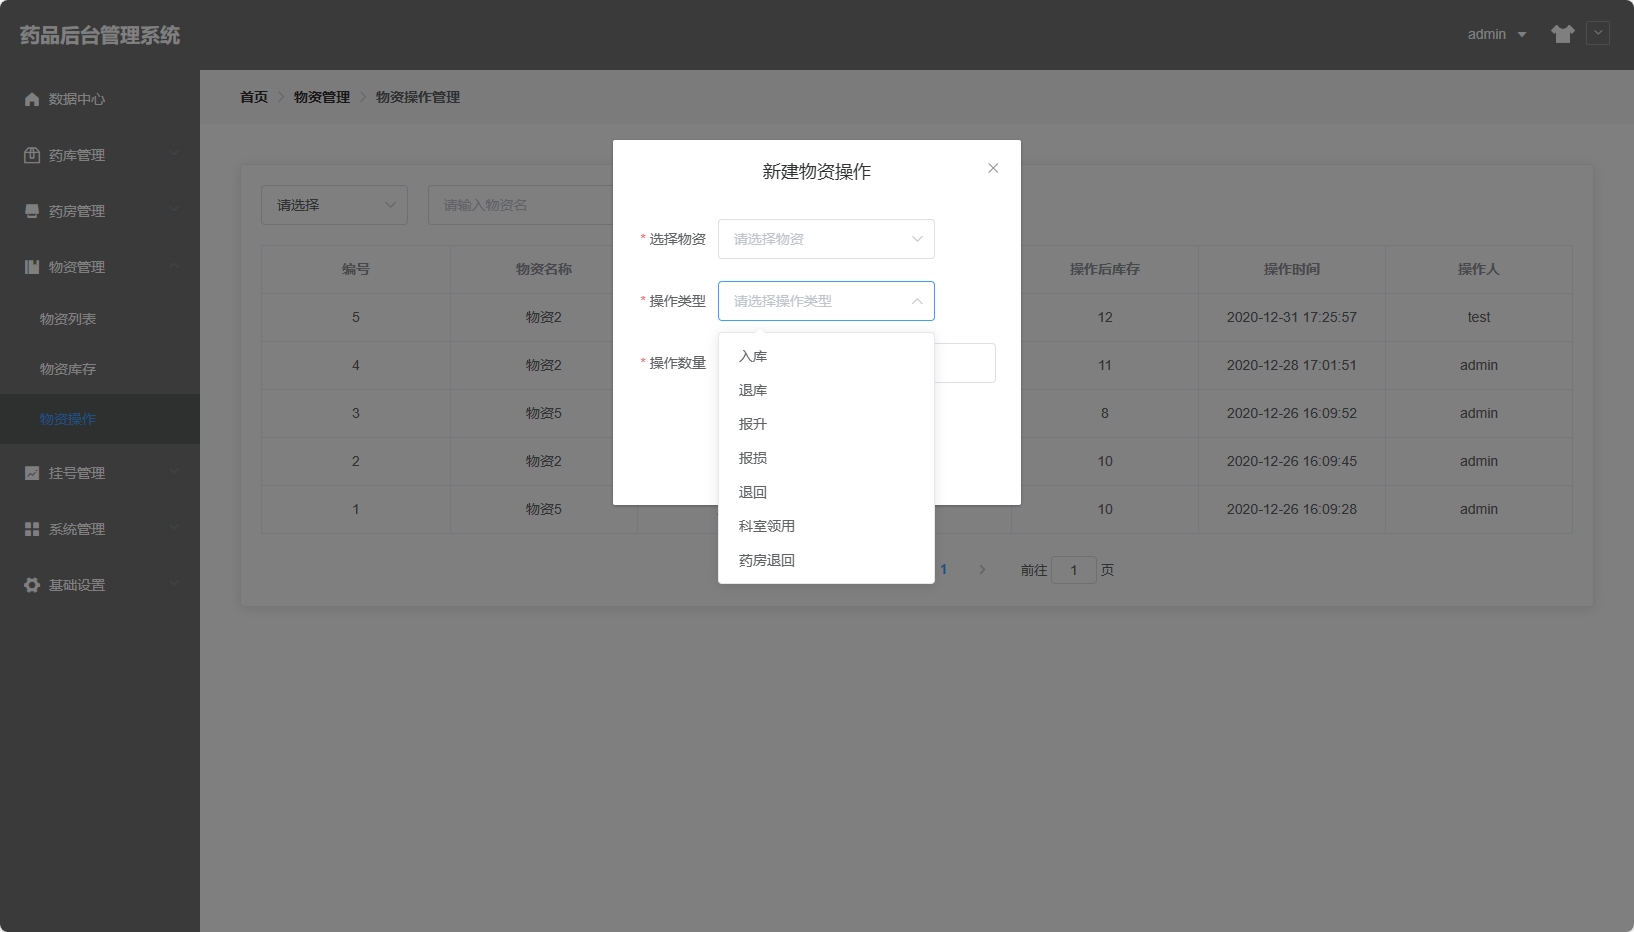Click the 操作时间 column header
The width and height of the screenshot is (1634, 932).
point(1292,269)
